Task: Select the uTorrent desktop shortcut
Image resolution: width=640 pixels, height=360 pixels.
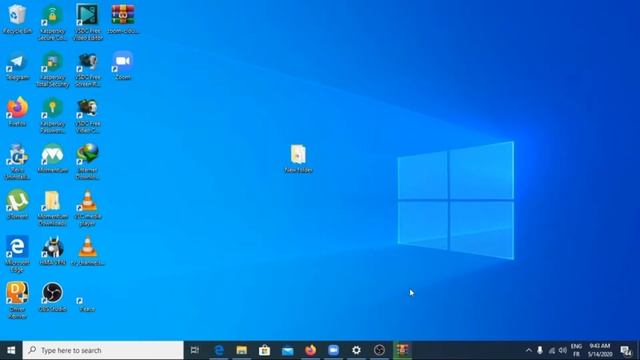Action: (x=17, y=204)
